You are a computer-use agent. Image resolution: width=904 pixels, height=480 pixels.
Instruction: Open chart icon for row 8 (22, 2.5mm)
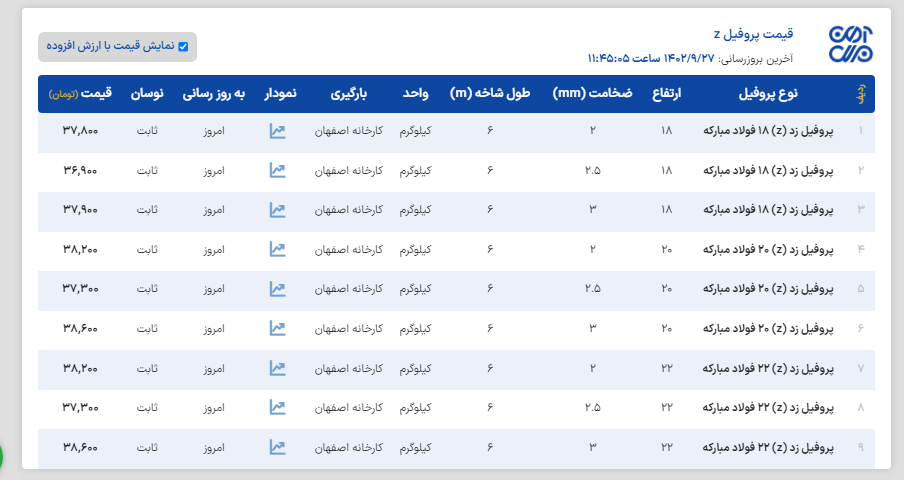278,407
